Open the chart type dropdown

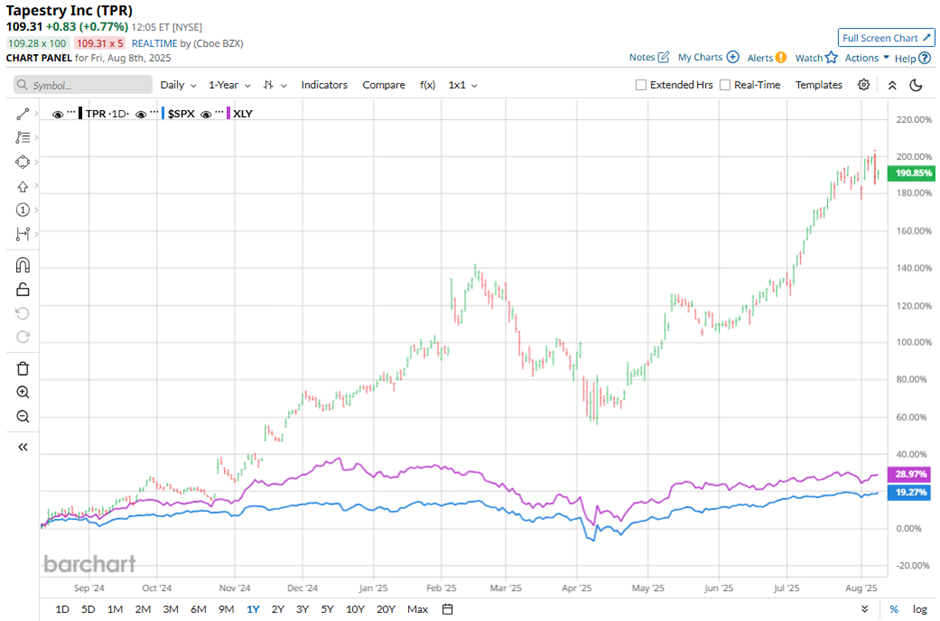pyautogui.click(x=275, y=85)
